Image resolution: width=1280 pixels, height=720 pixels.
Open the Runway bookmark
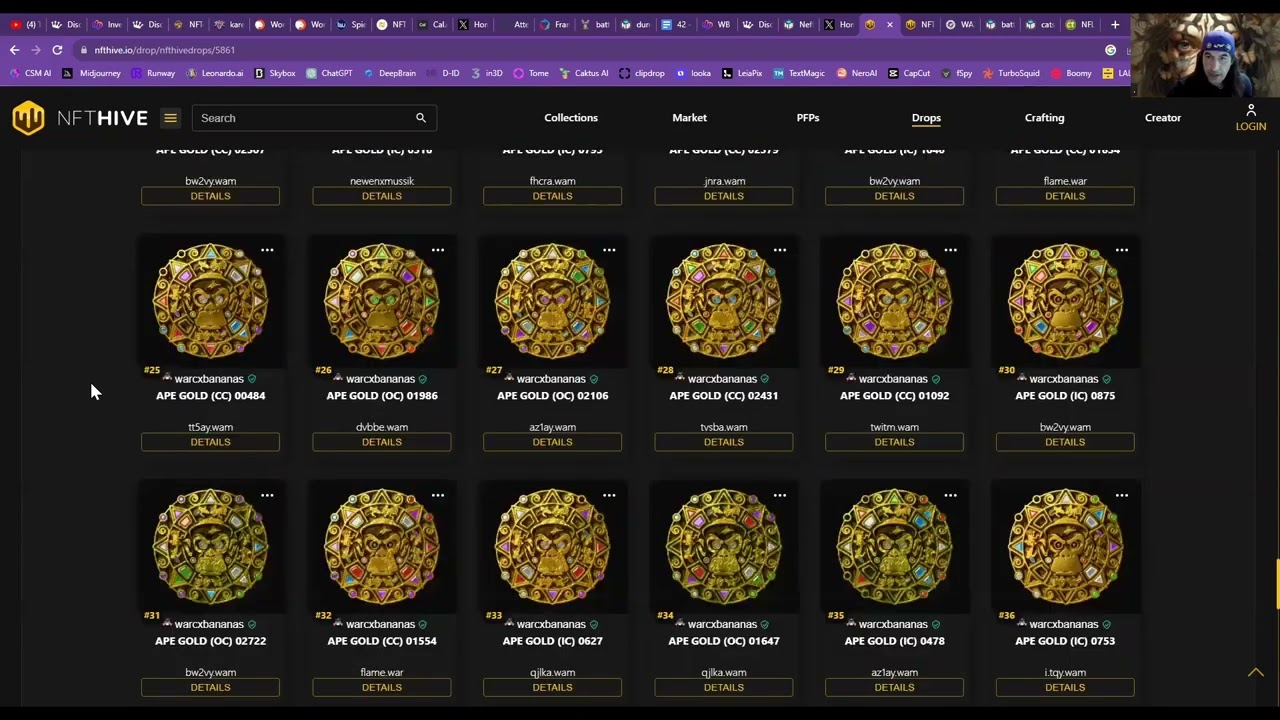153,73
